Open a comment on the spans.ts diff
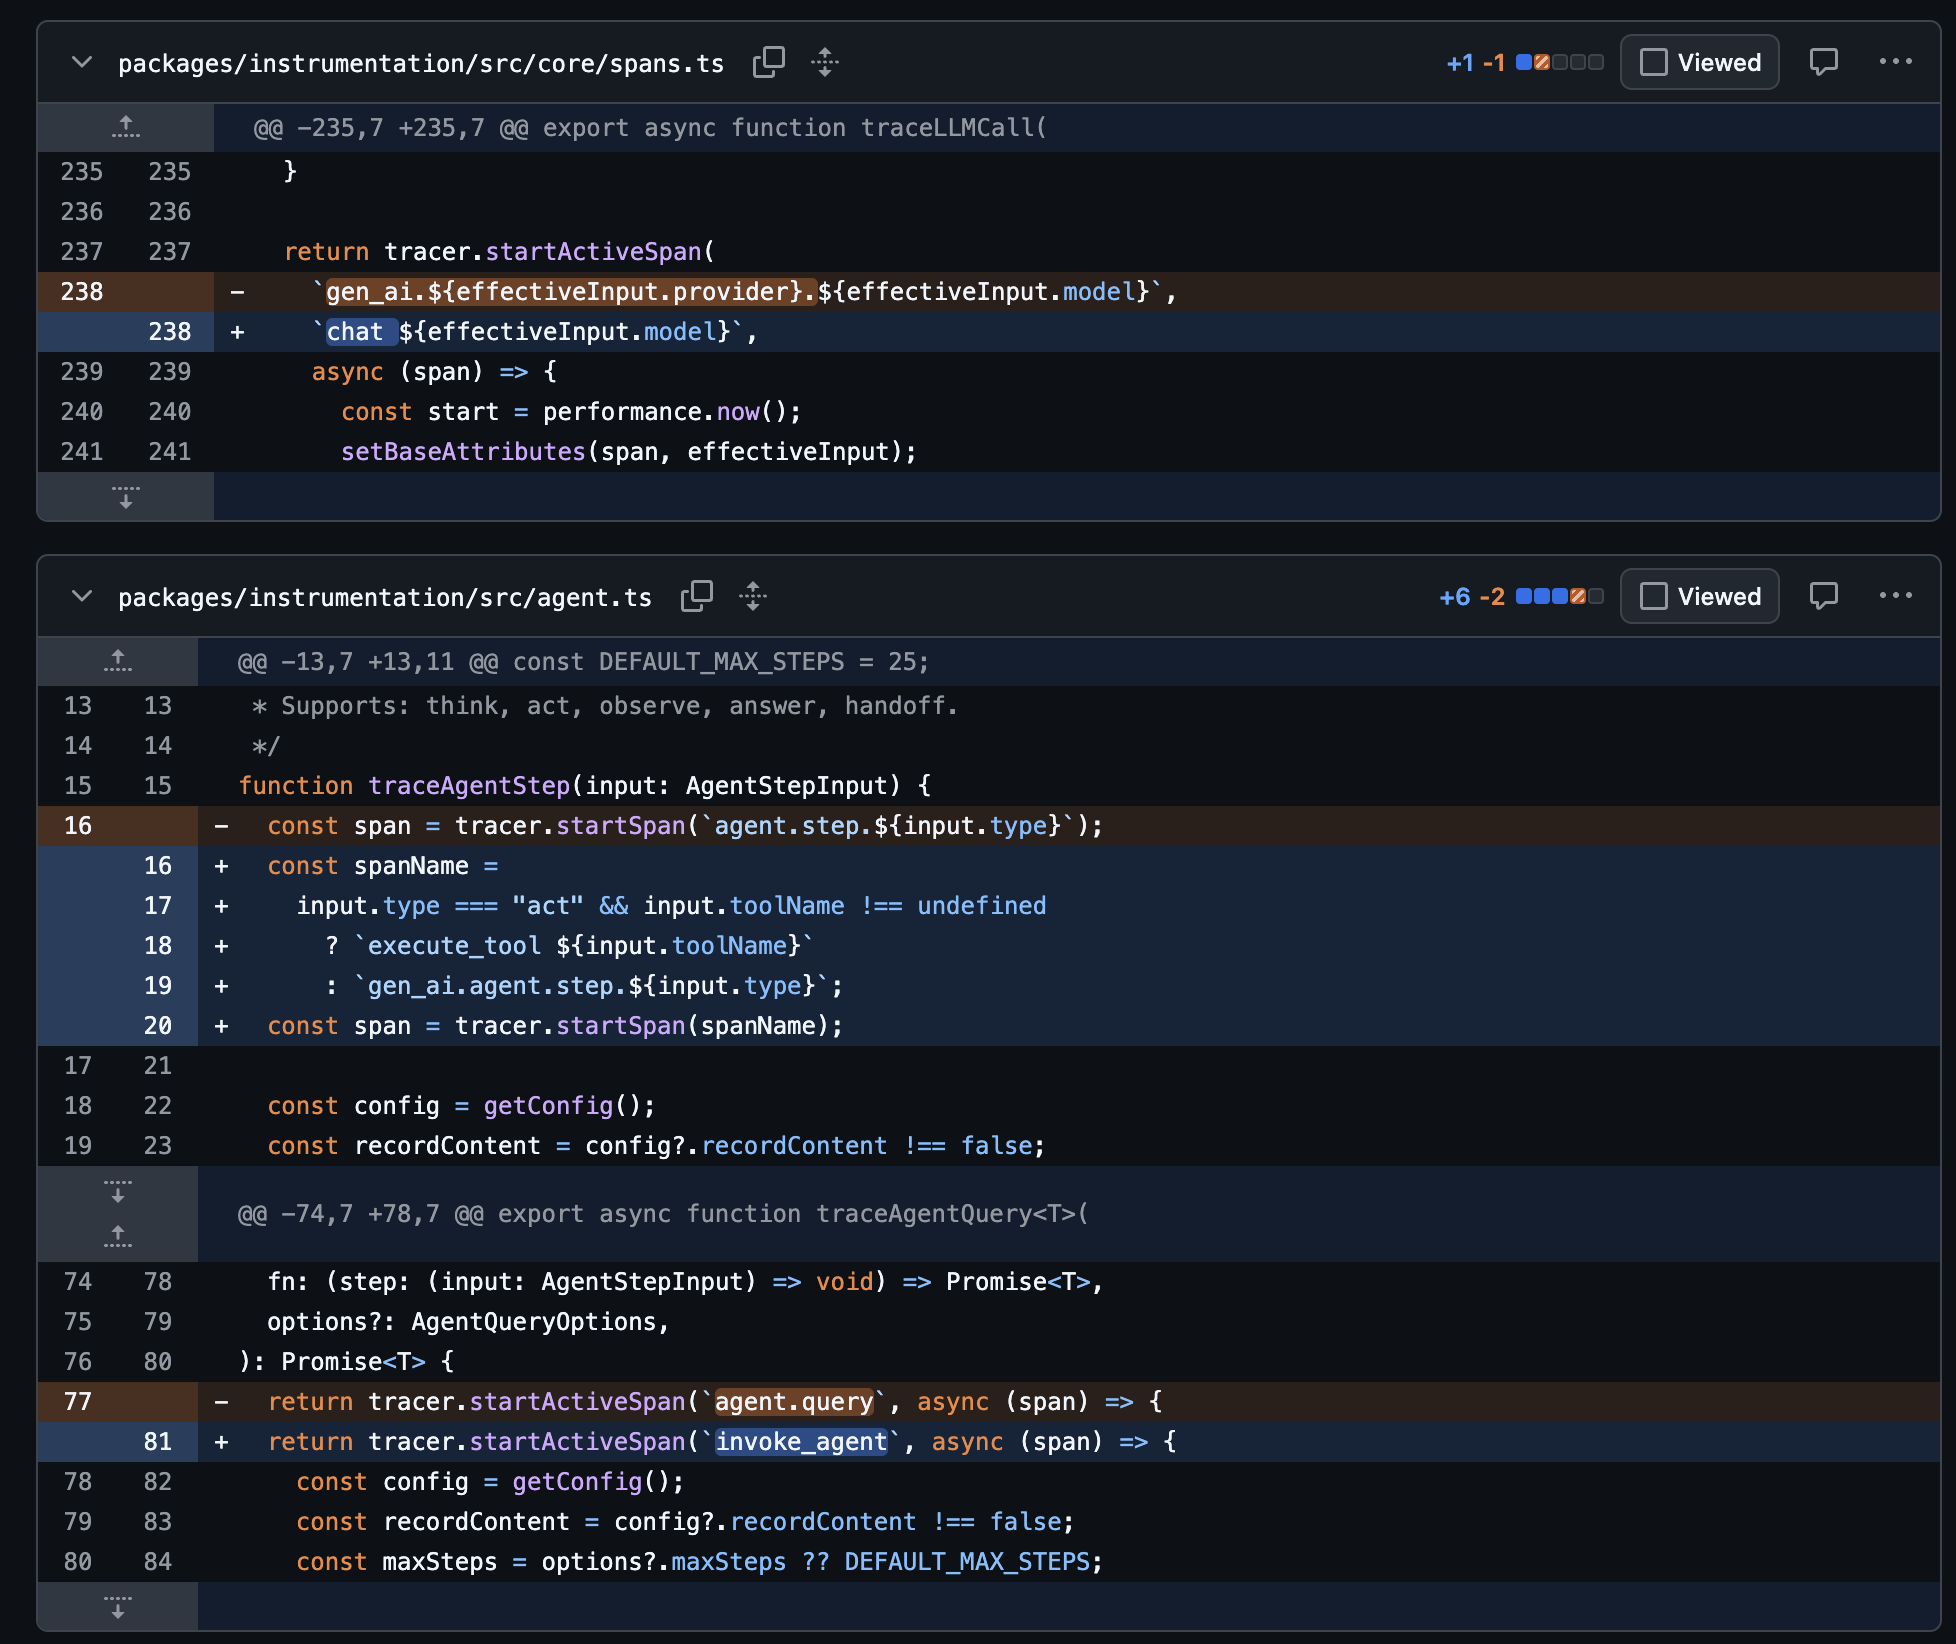Screen dimensions: 1956x1644 (x=1824, y=62)
